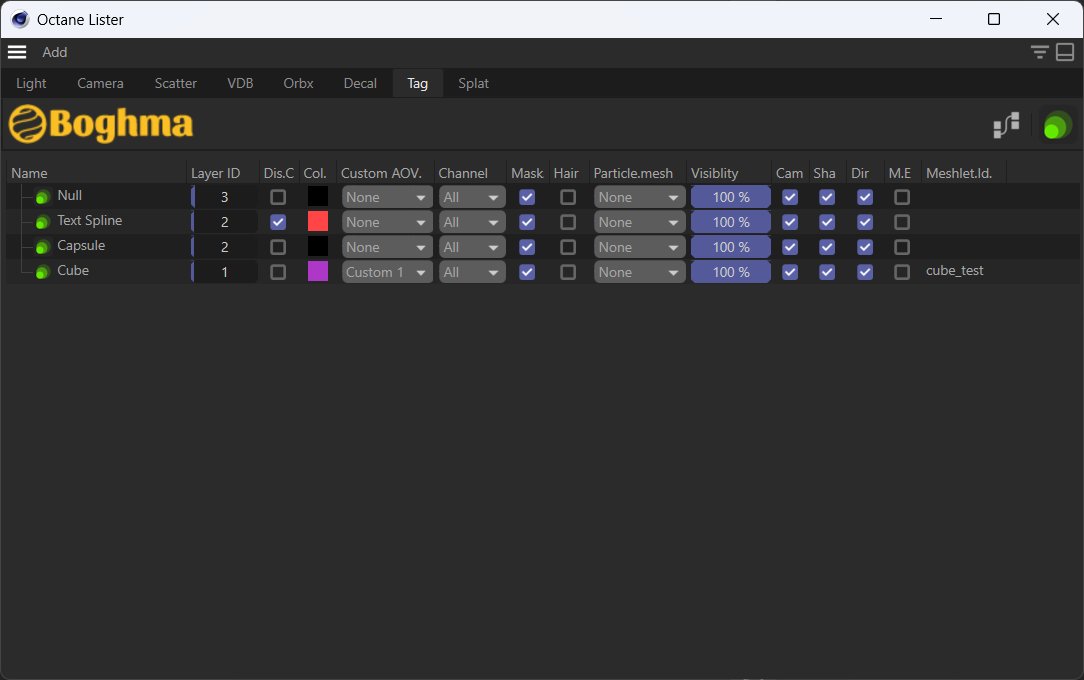The height and width of the screenshot is (680, 1084).
Task: Open Custom 1 AOV dropdown for Cube
Action: point(387,272)
